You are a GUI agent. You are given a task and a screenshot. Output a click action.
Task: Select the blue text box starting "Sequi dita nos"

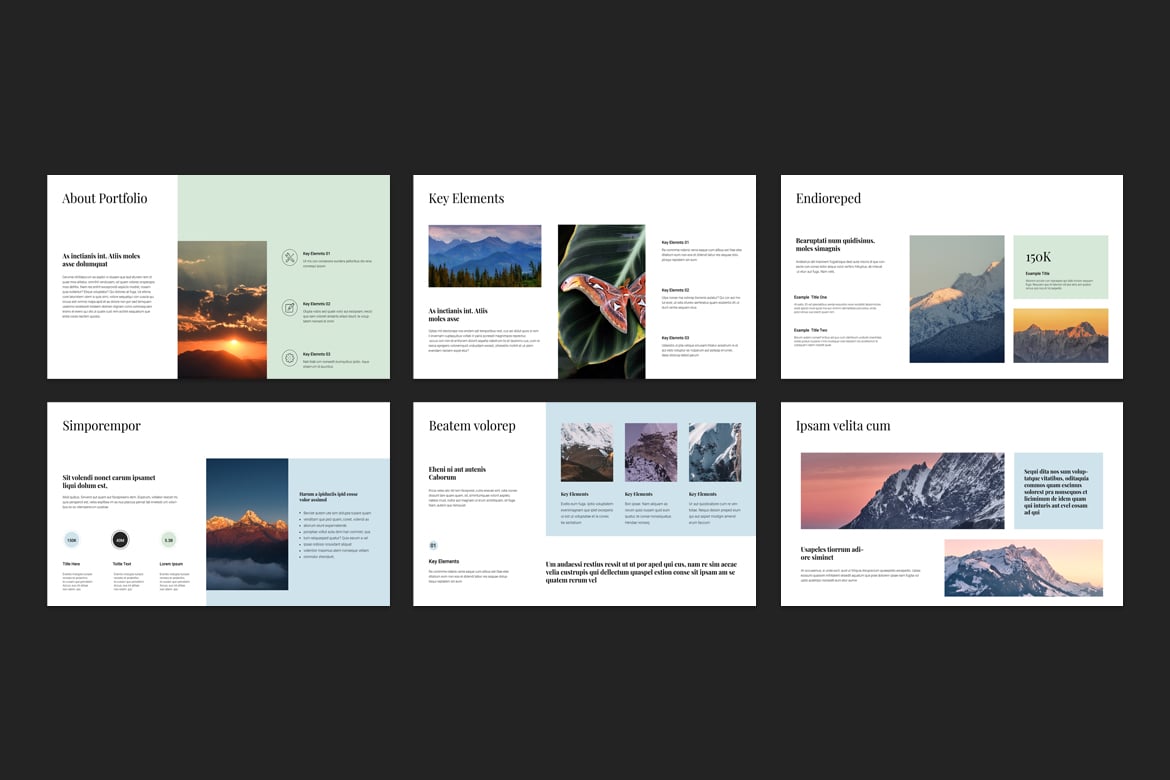tap(1058, 491)
